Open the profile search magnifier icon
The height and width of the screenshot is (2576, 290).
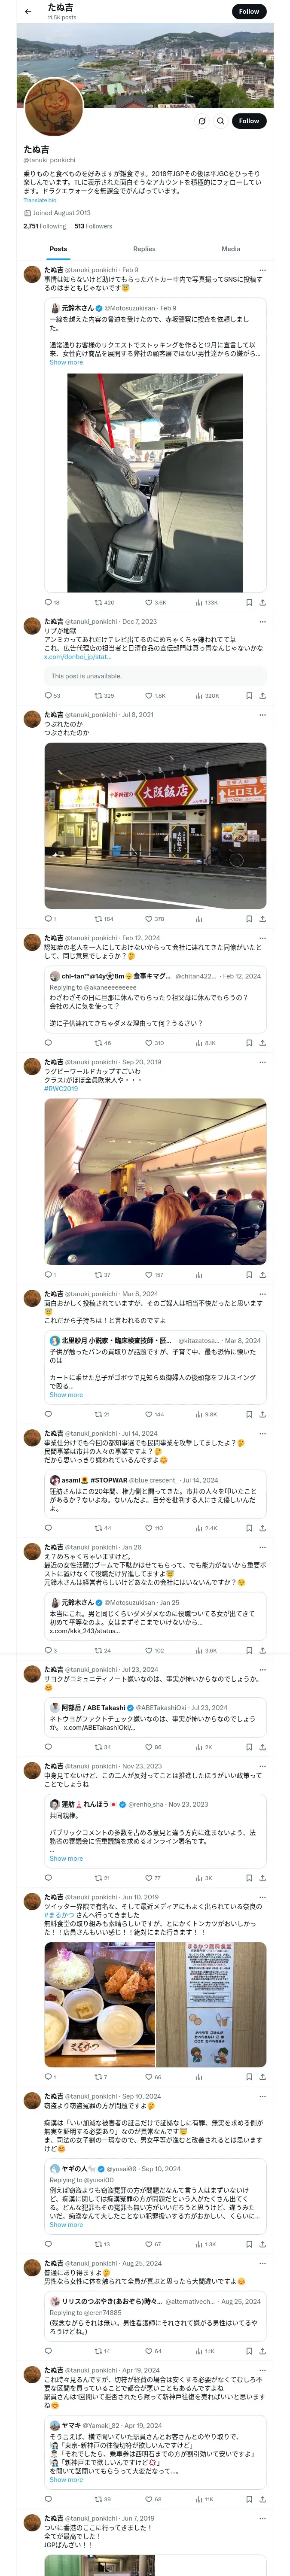click(221, 121)
